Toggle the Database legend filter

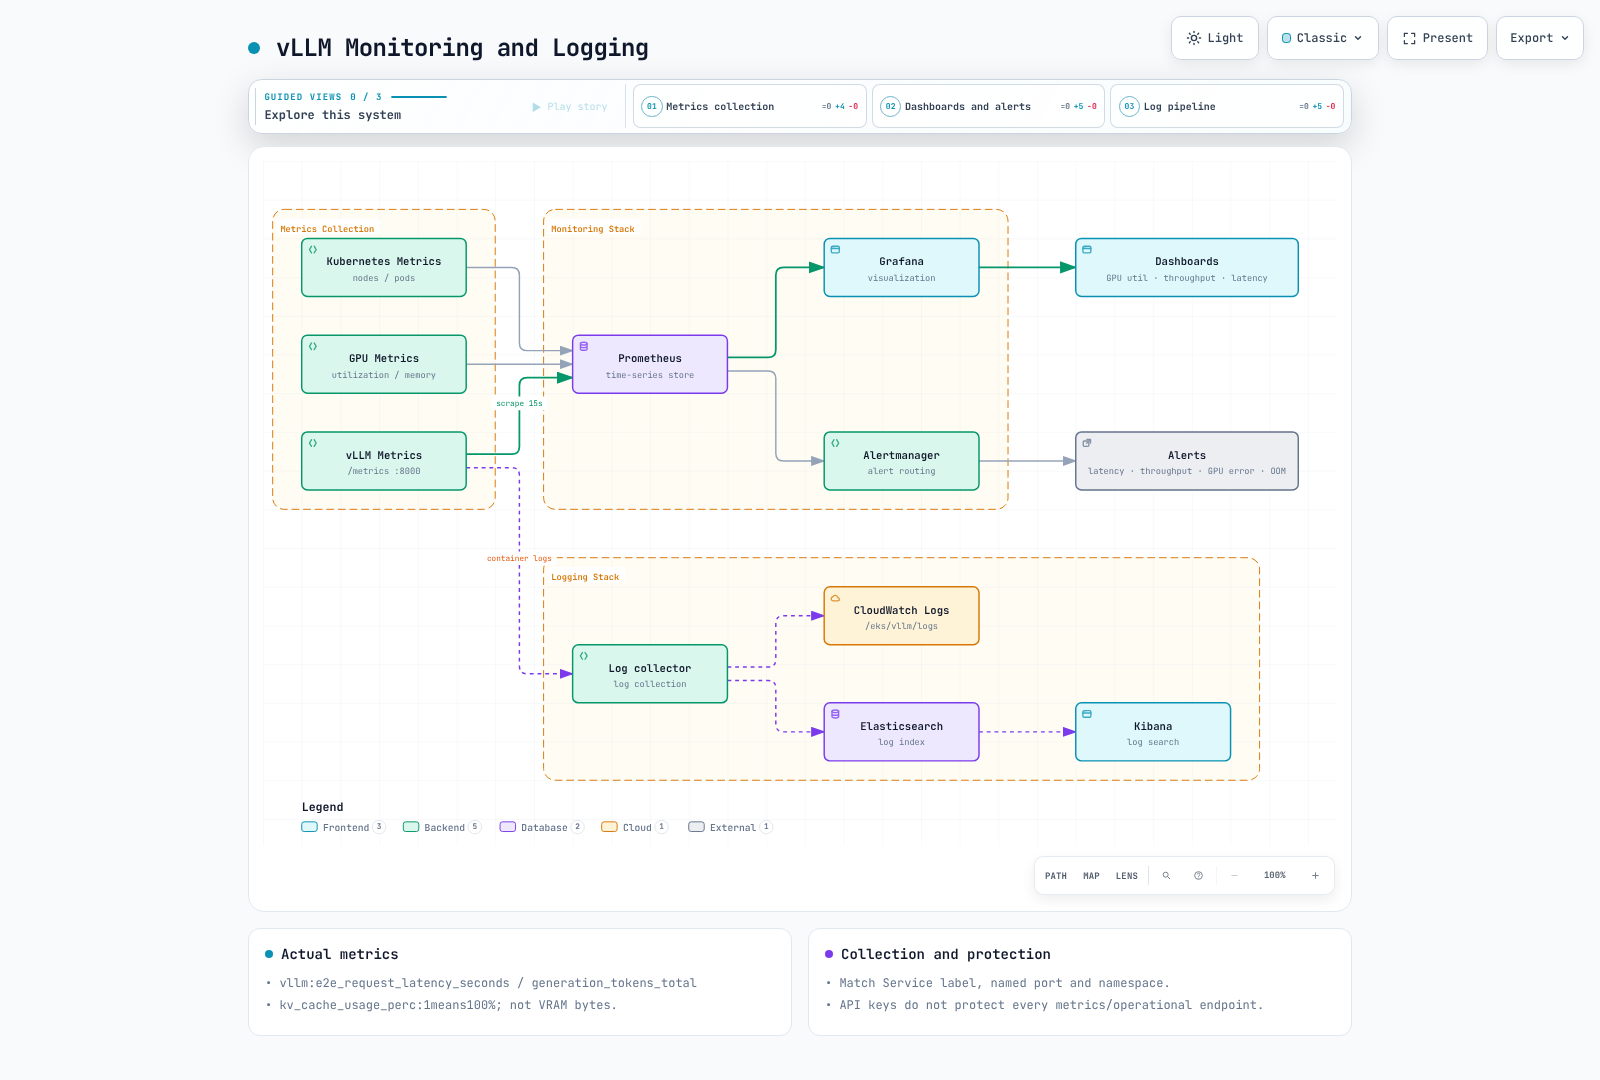pyautogui.click(x=542, y=827)
